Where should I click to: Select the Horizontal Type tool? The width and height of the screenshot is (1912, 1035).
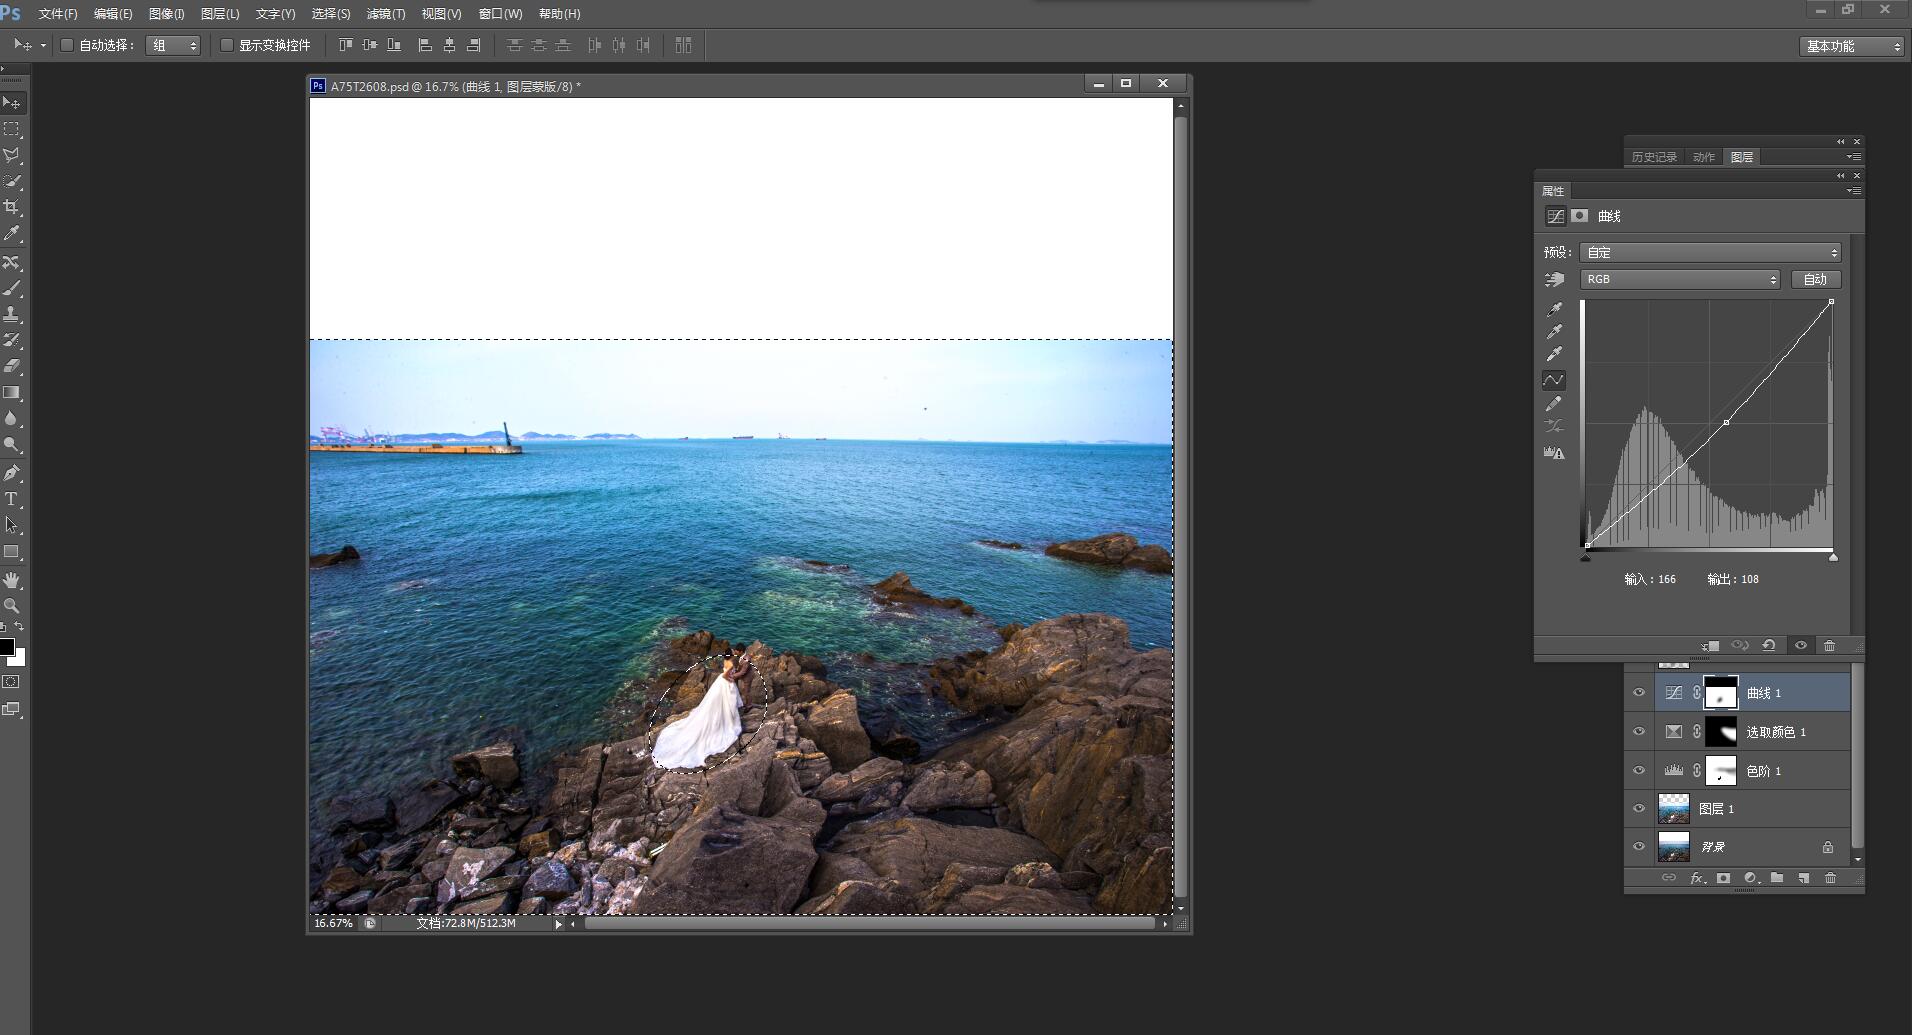point(12,499)
